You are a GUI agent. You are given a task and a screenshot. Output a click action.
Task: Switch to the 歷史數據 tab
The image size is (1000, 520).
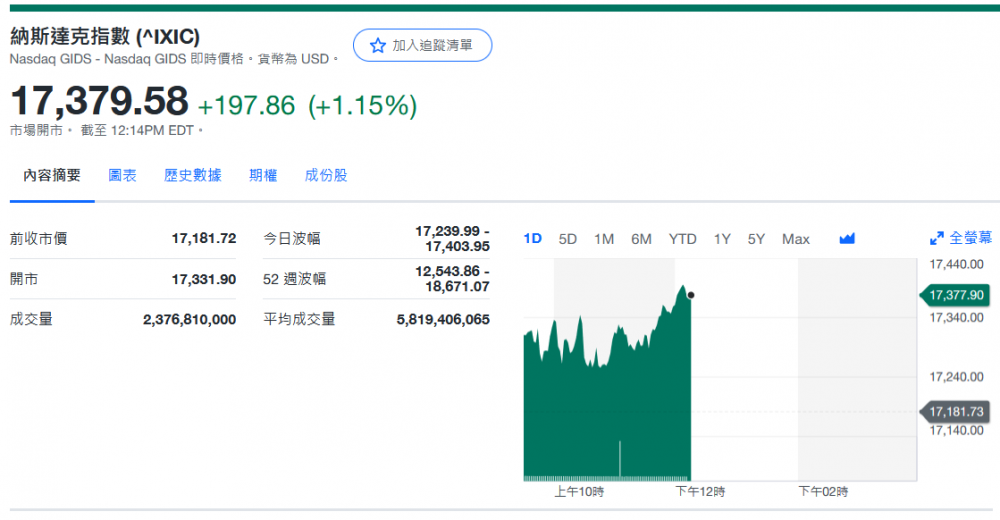click(x=193, y=176)
